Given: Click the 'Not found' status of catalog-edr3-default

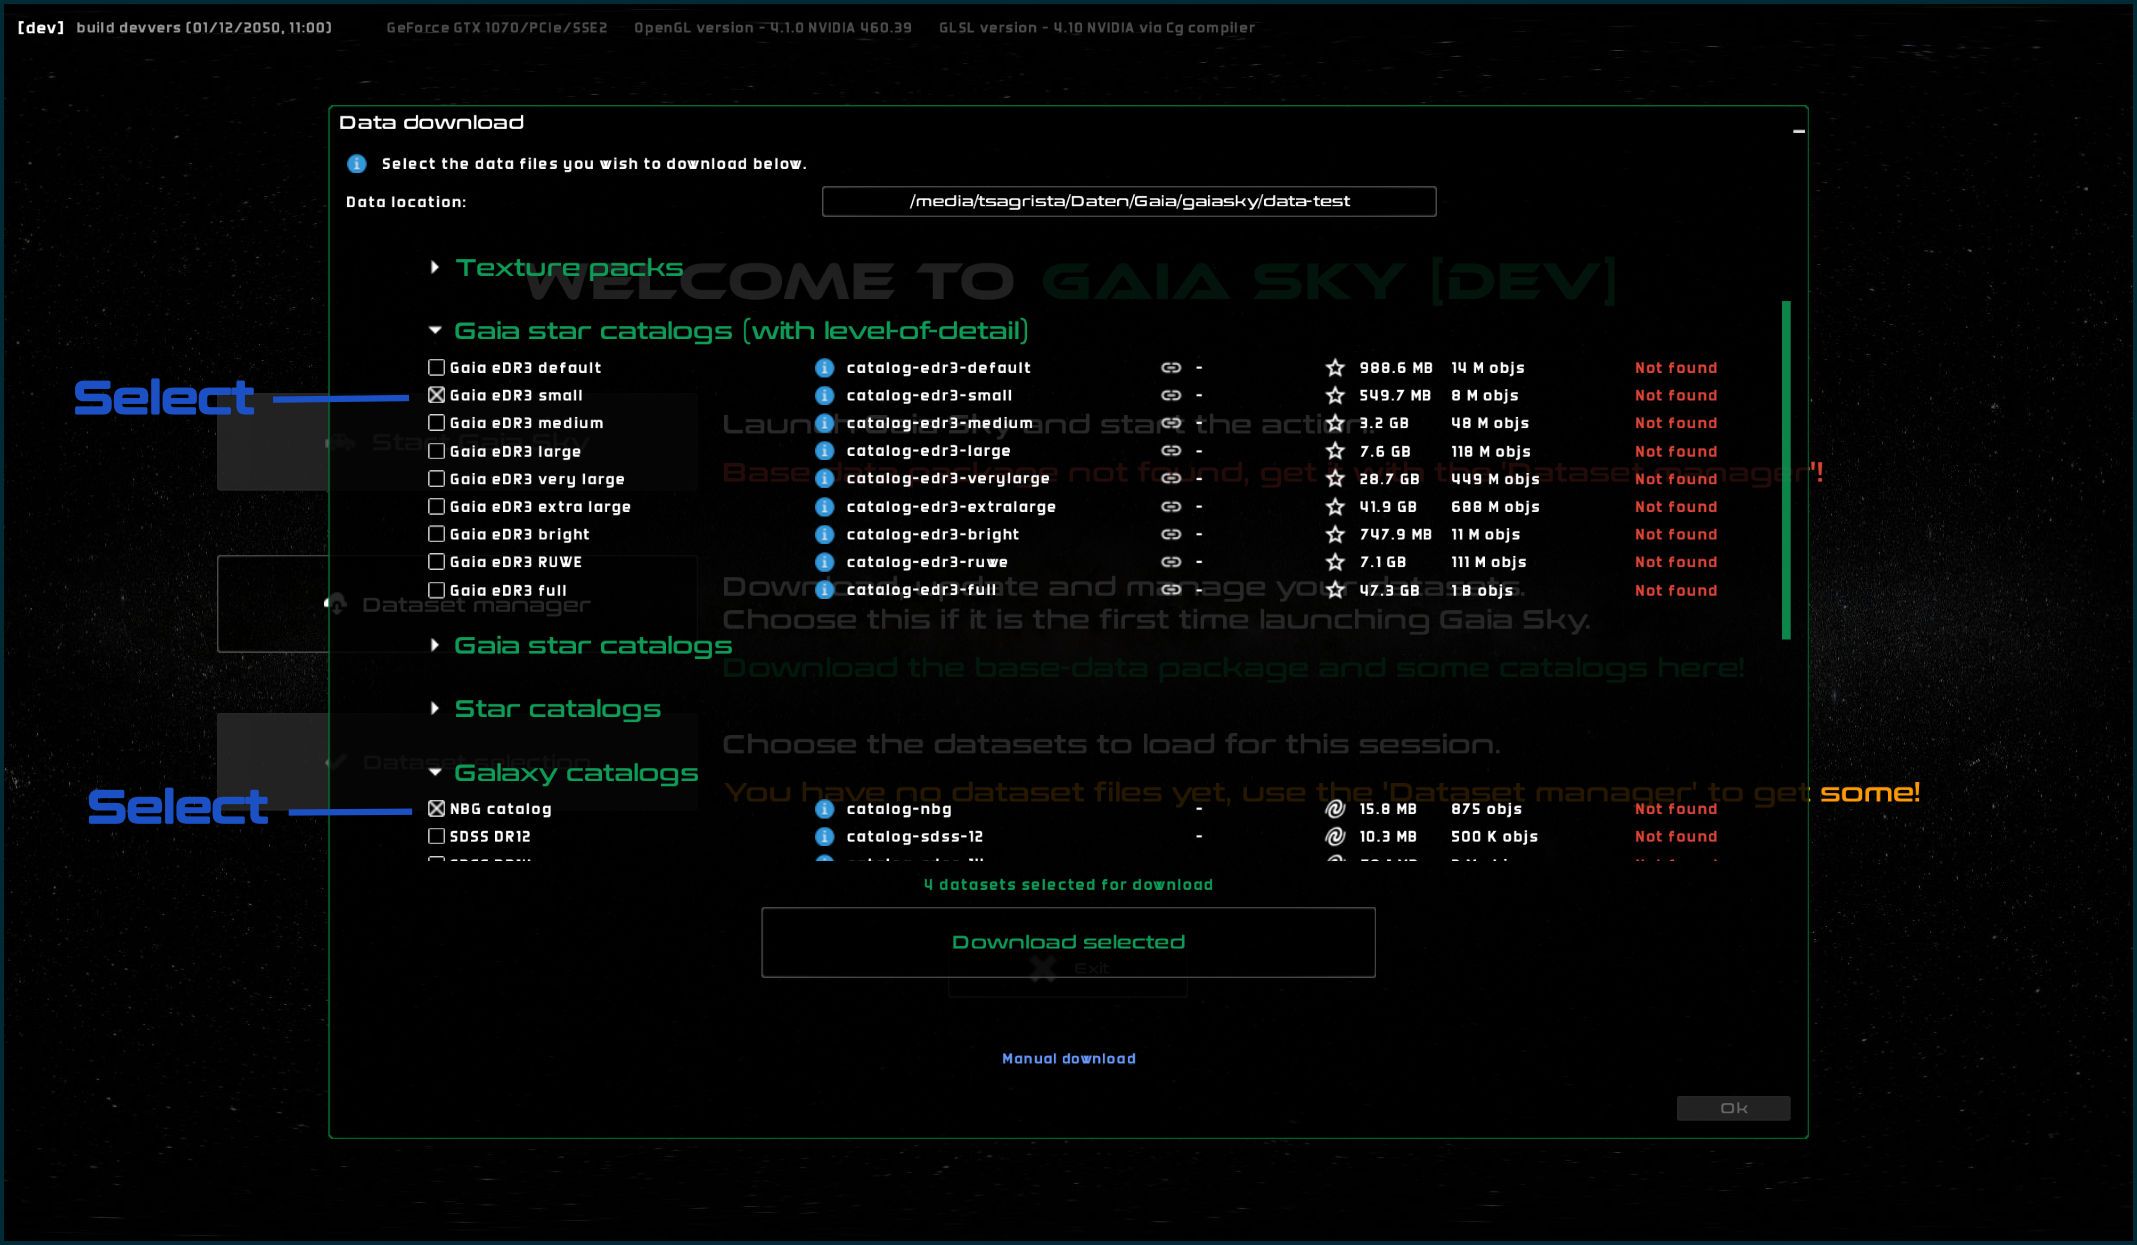Looking at the screenshot, I should click(1676, 368).
